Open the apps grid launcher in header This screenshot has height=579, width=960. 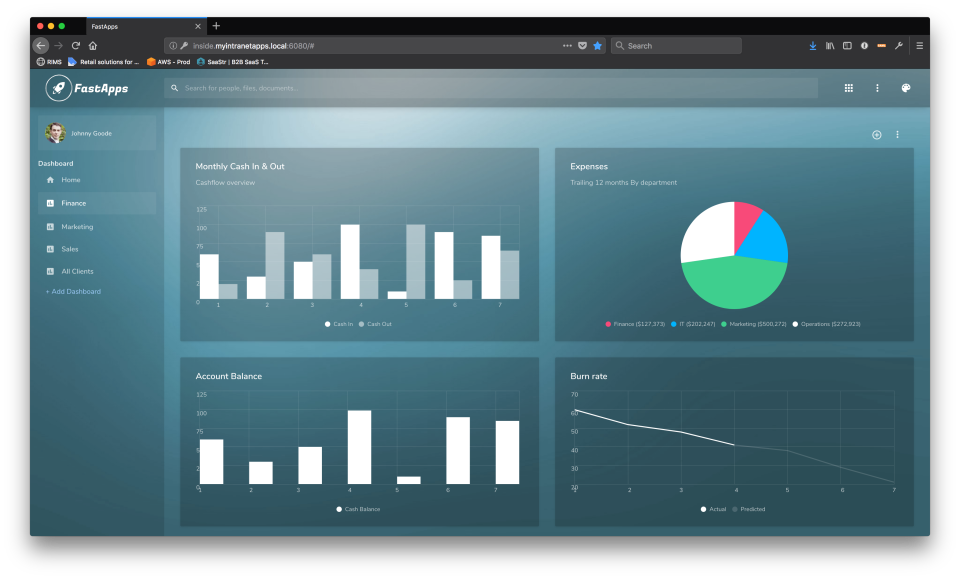tap(848, 88)
